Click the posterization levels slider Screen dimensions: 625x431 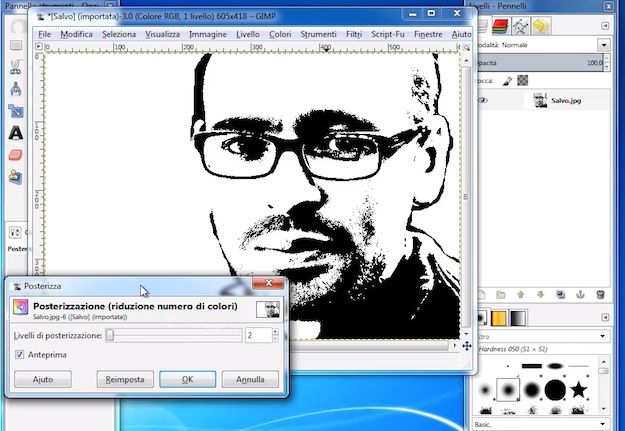pyautogui.click(x=174, y=335)
